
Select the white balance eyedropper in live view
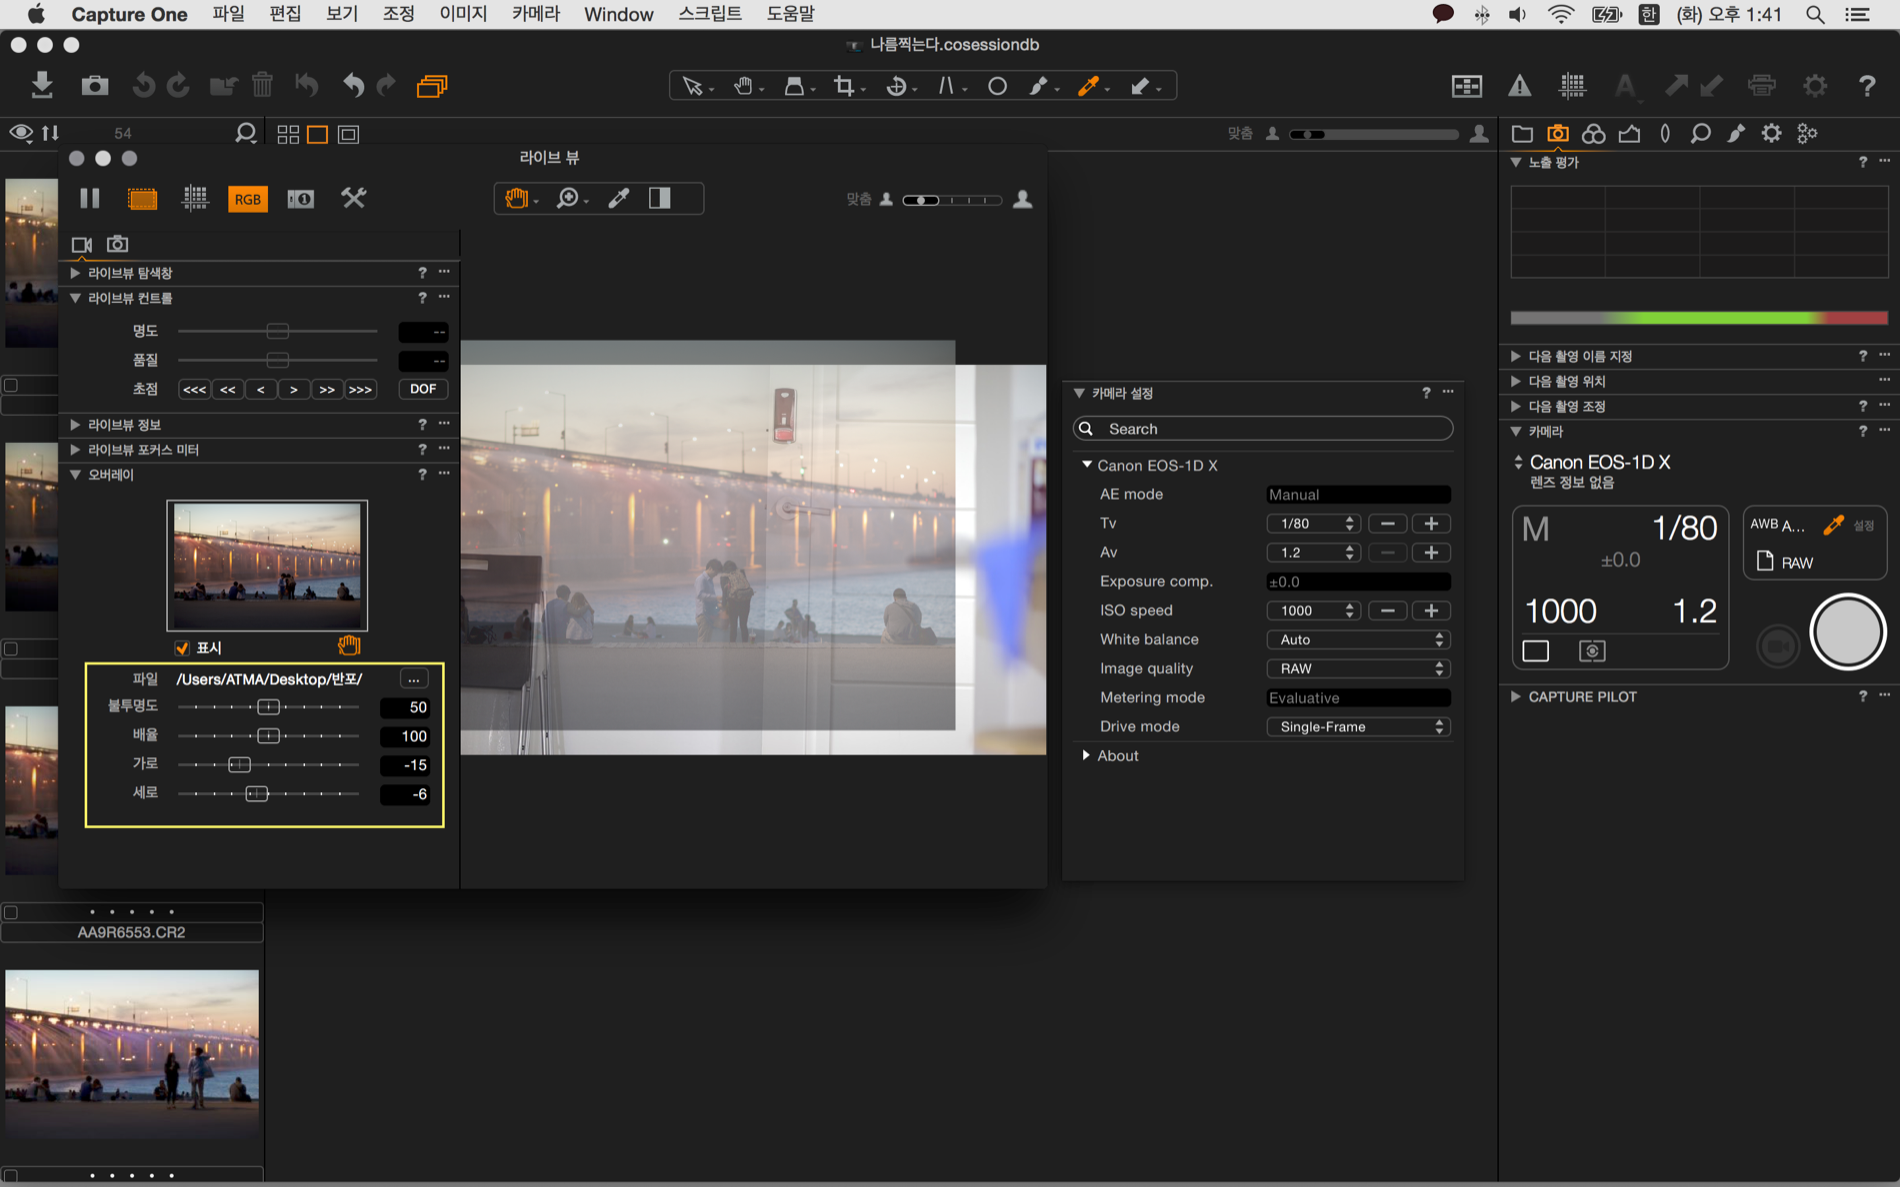[x=619, y=198]
